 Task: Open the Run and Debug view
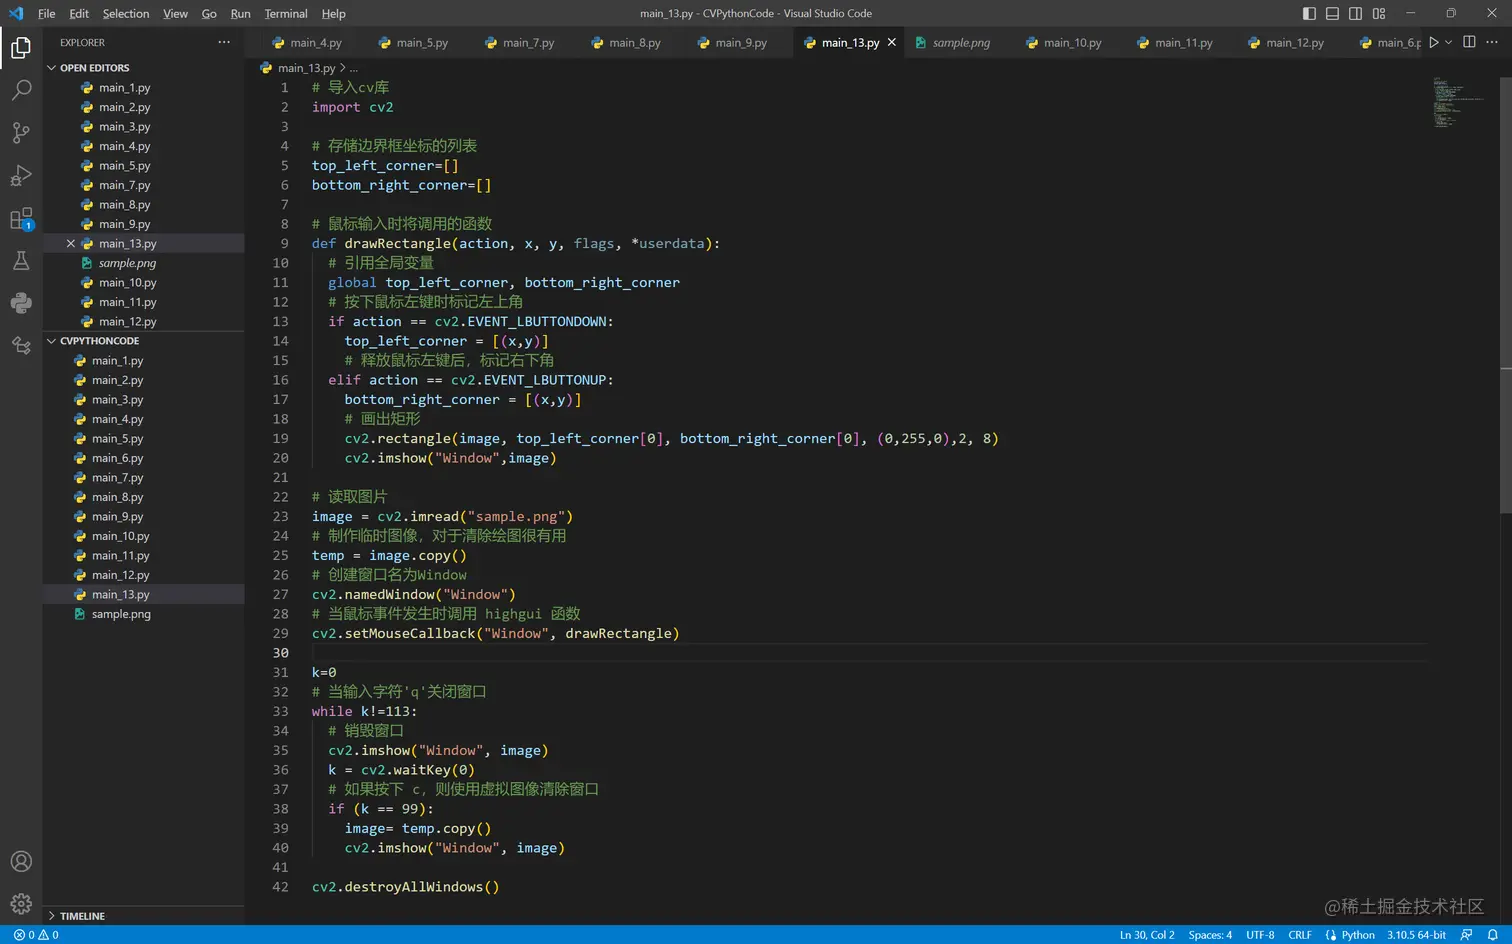click(x=21, y=176)
